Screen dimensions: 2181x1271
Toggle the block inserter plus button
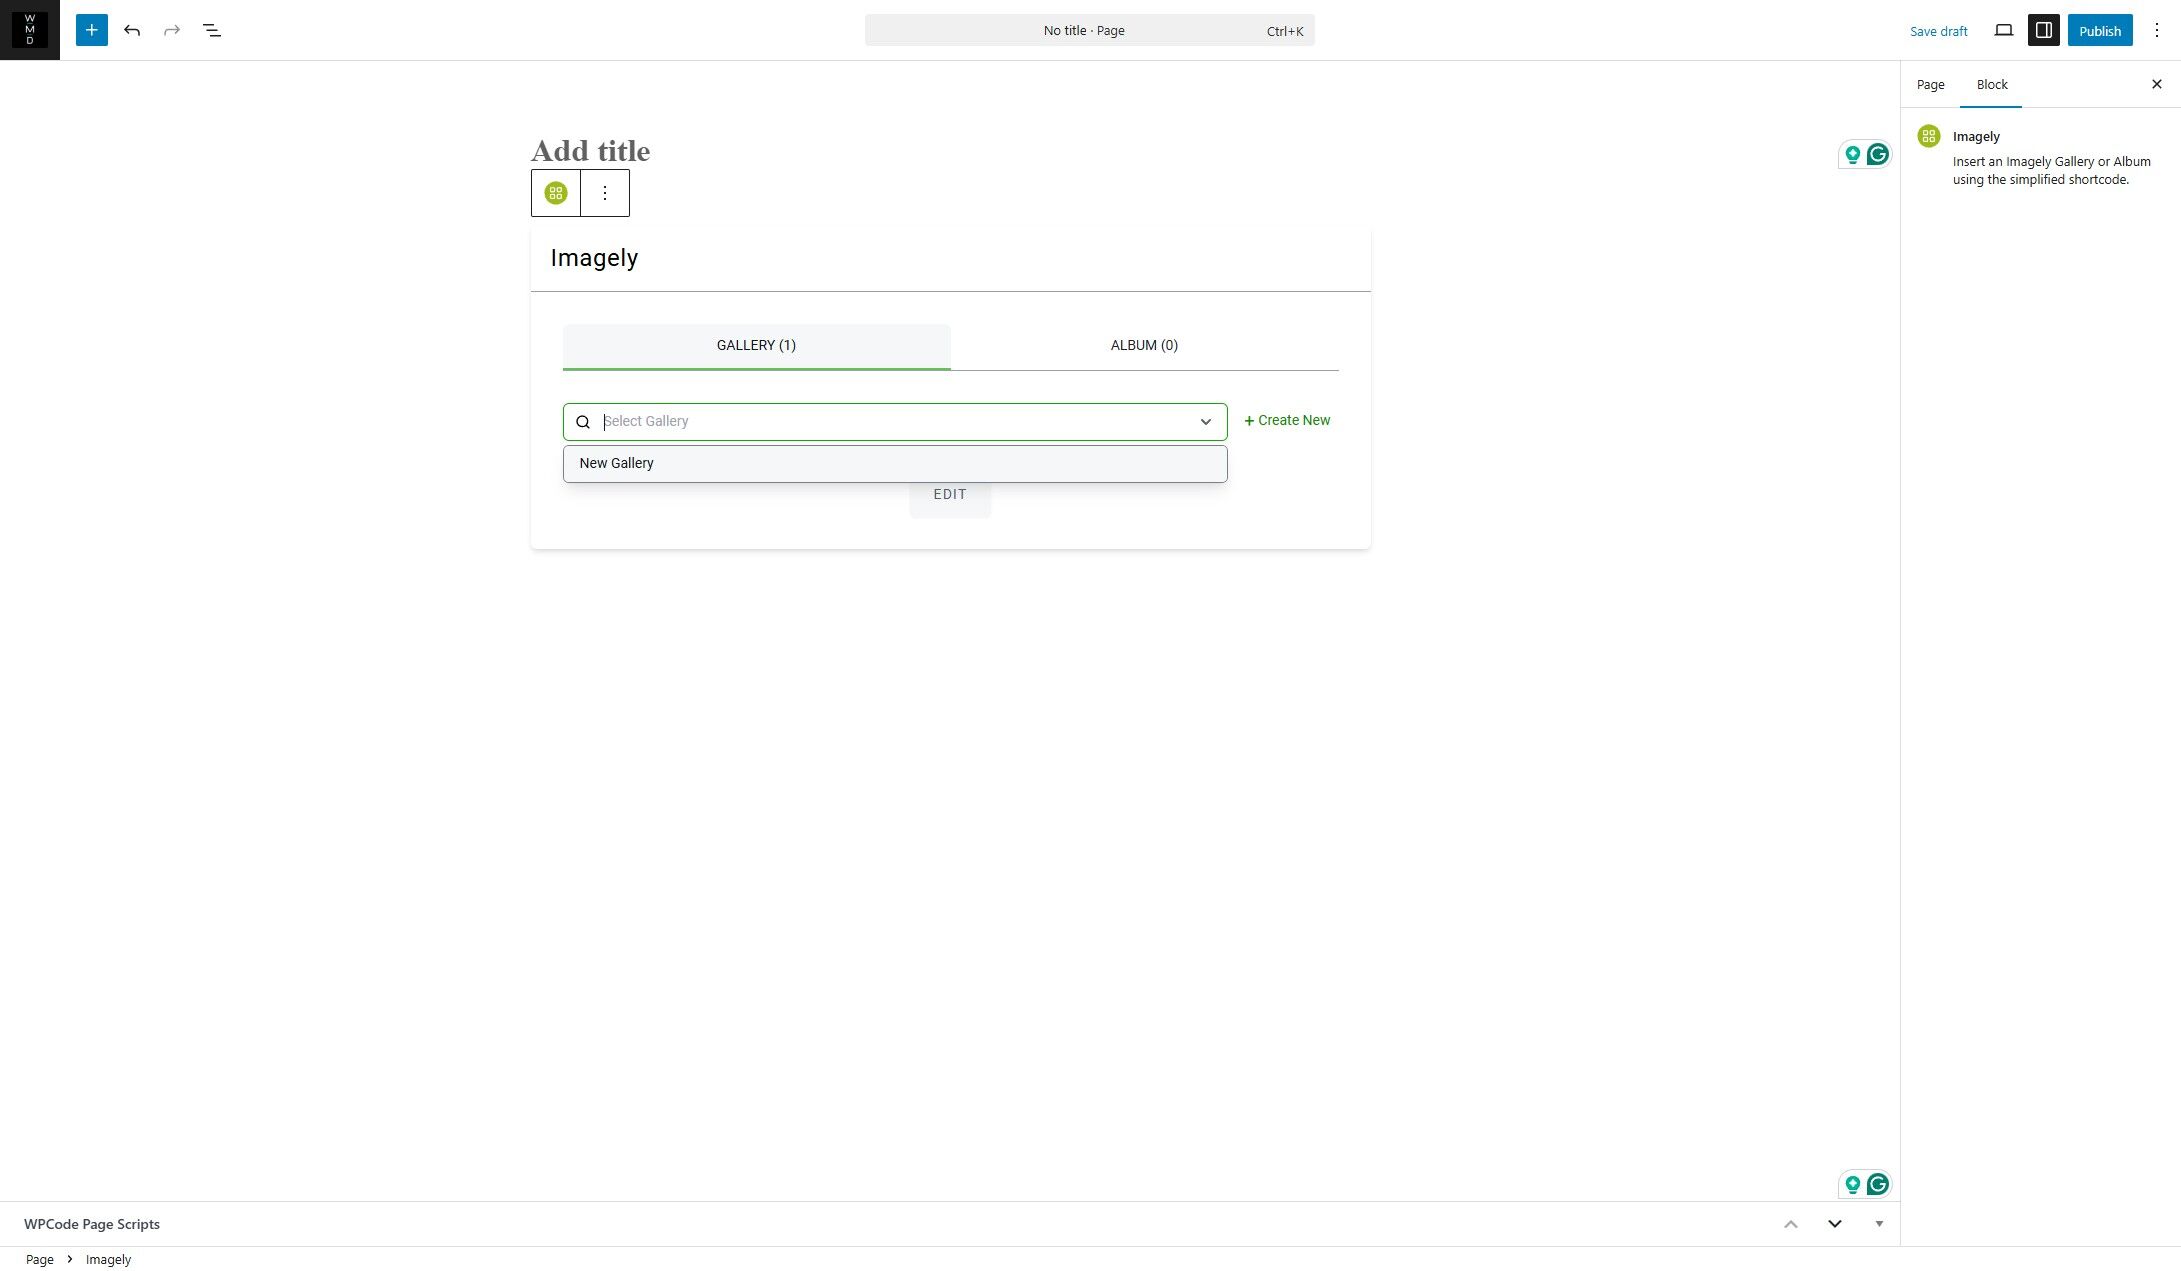point(91,30)
